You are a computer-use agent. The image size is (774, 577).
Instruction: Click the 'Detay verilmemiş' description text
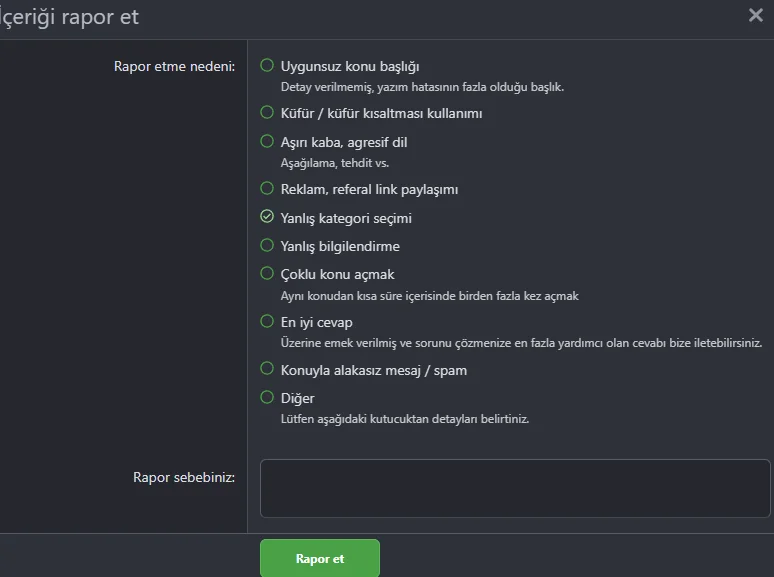422,87
